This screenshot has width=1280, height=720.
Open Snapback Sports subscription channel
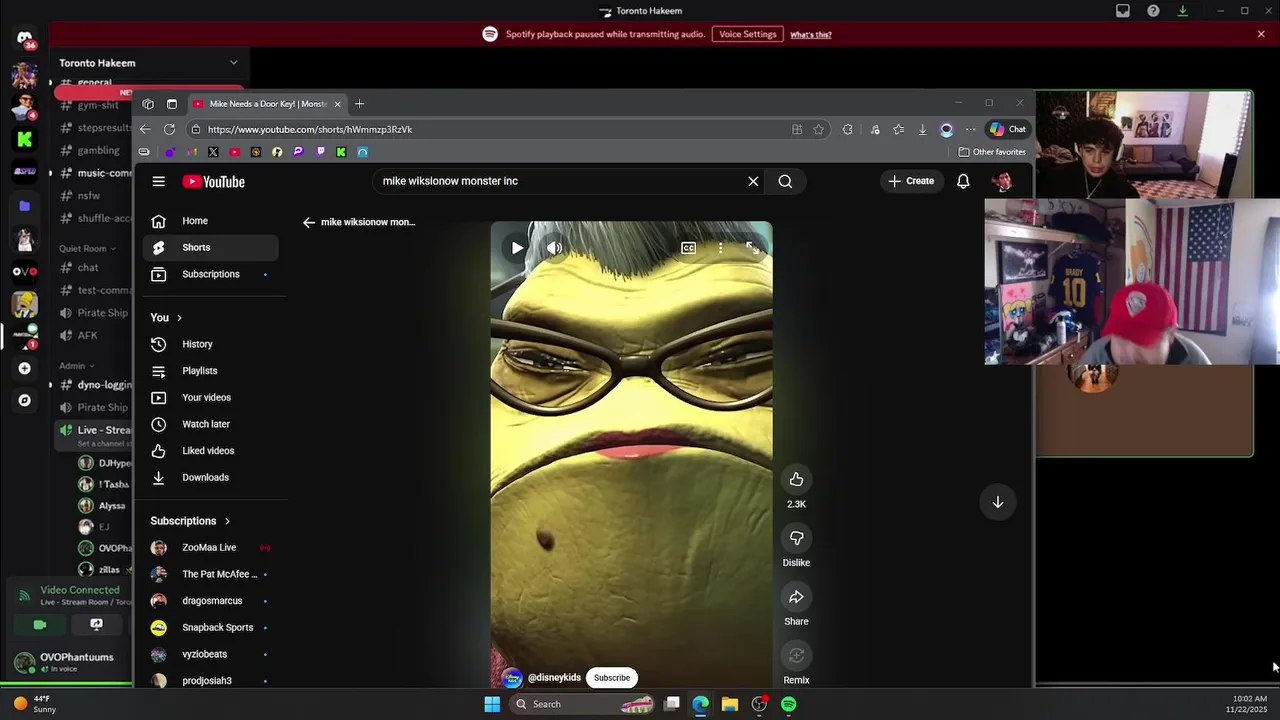point(211,627)
